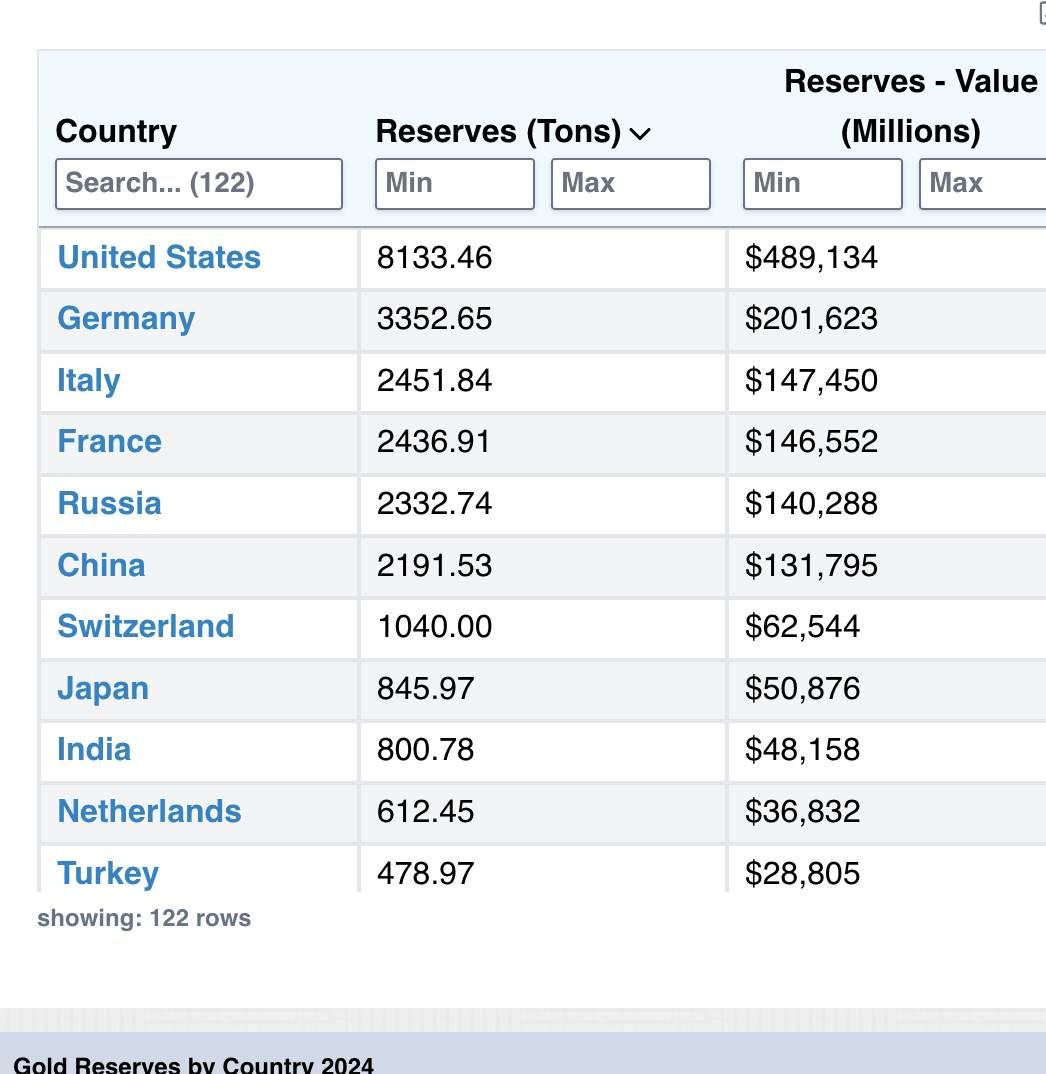Screen dimensions: 1046x1074
Task: Open the United States link
Action: 159,258
